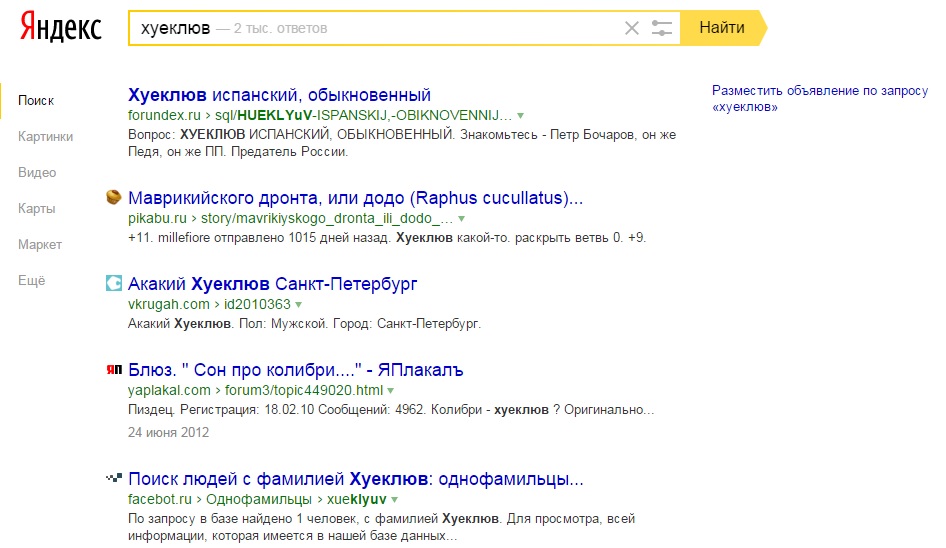
Task: Click the vkrugah favicon icon
Action: pyautogui.click(x=113, y=283)
